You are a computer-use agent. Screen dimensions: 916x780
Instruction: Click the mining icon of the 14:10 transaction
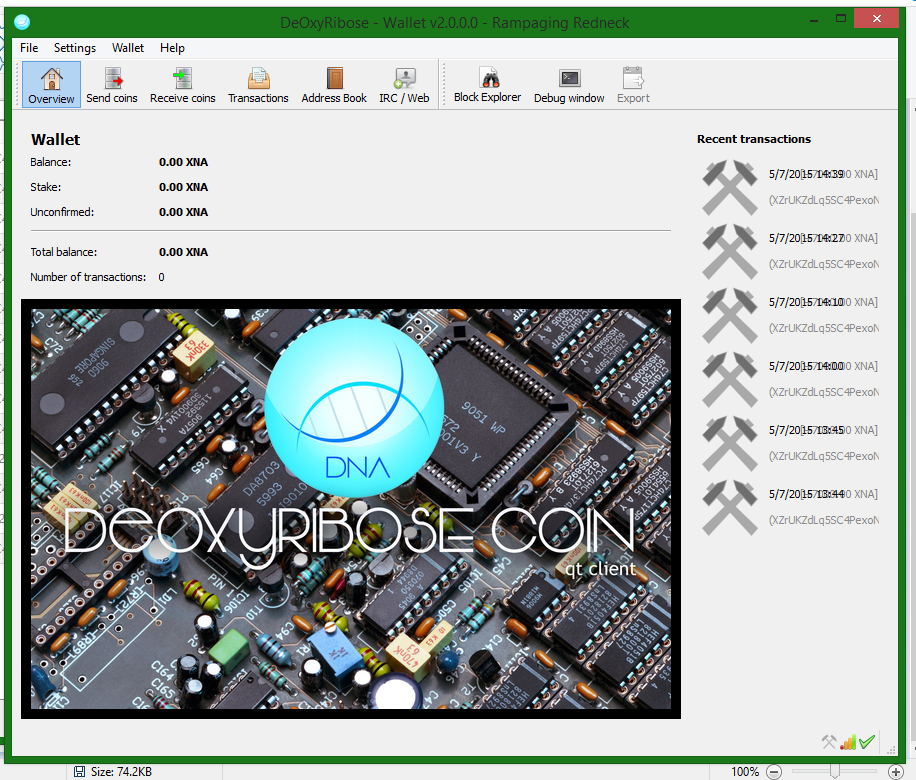click(730, 316)
